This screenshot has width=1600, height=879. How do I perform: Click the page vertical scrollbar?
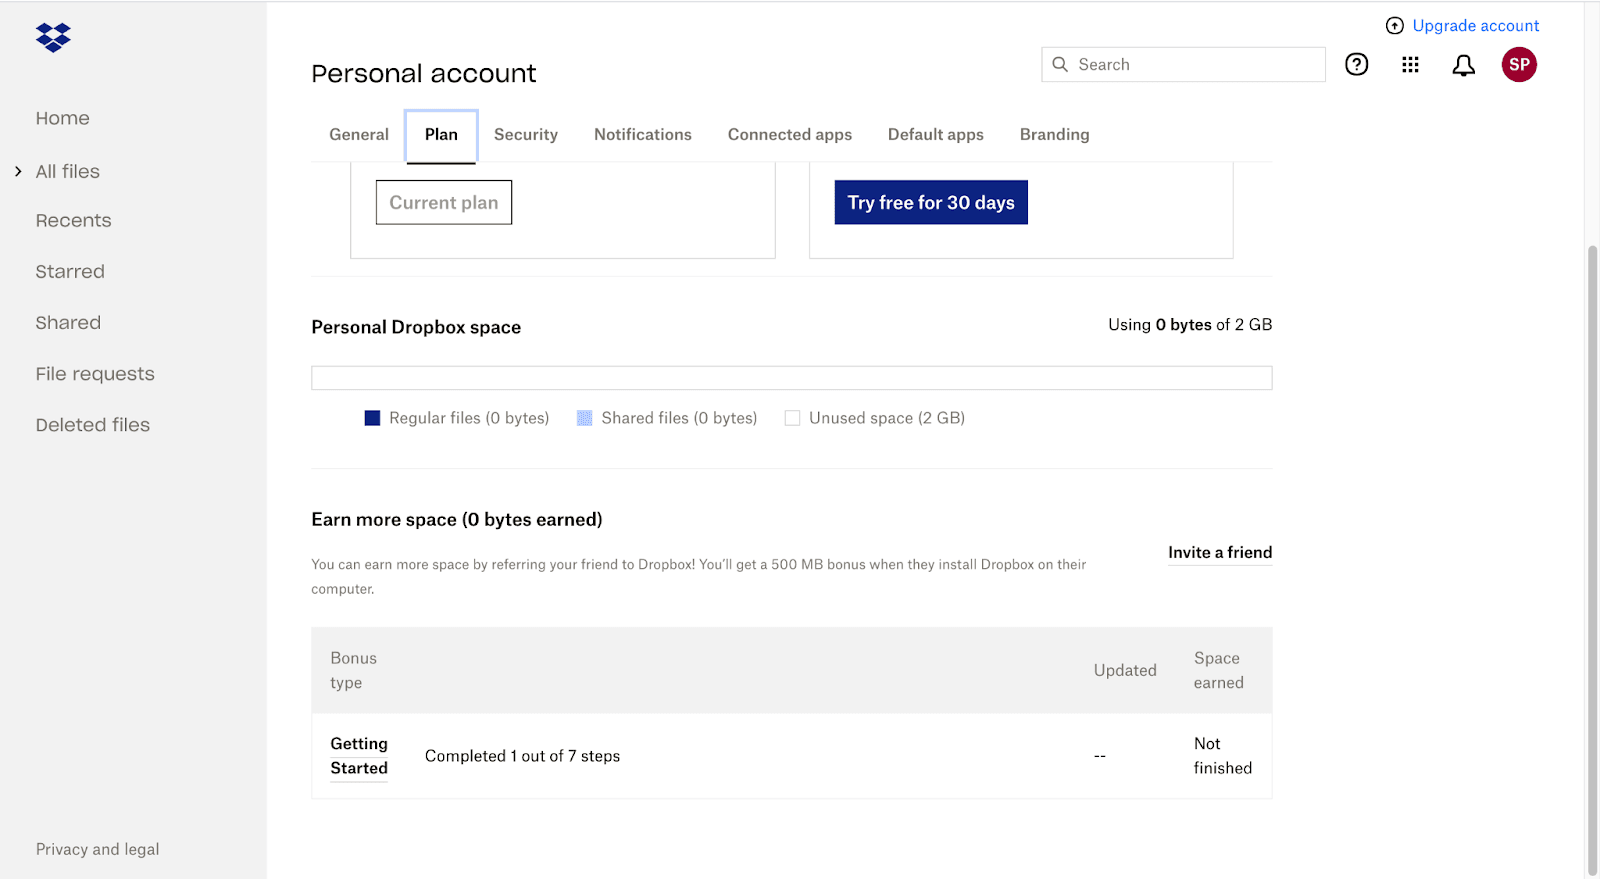coord(1593,560)
